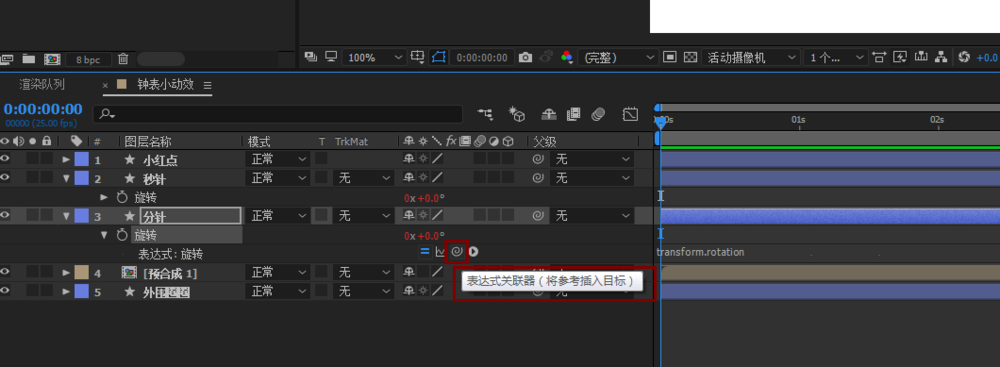Collapse the 秒针 layer triangle

(x=66, y=179)
